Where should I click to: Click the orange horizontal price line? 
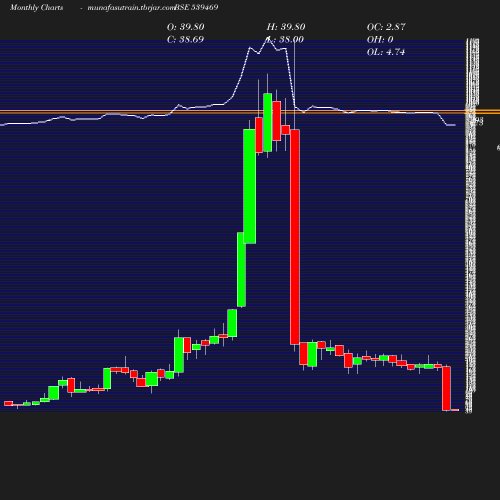pos(250,112)
